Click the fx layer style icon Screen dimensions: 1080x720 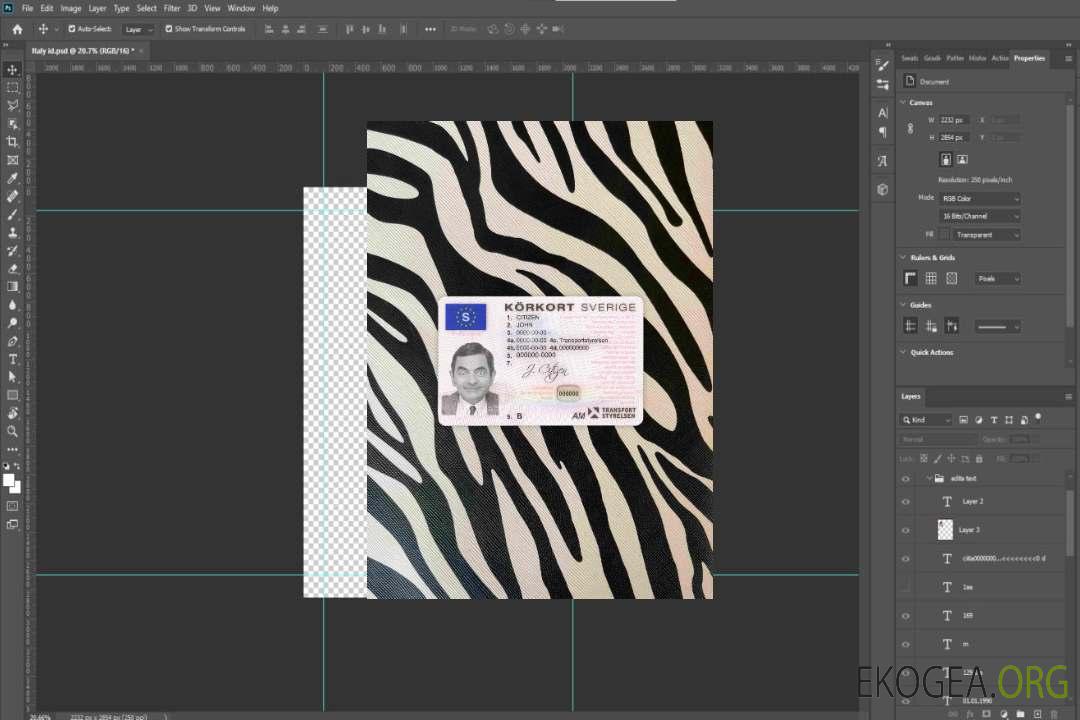click(970, 714)
